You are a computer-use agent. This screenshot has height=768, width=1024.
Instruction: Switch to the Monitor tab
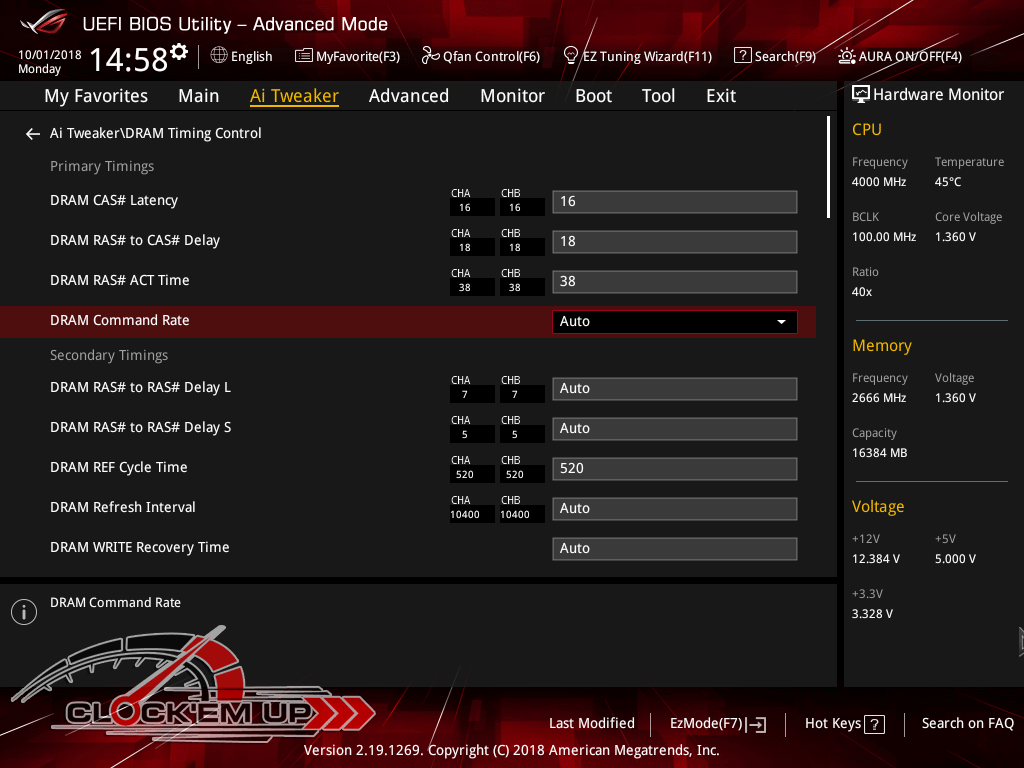(512, 96)
